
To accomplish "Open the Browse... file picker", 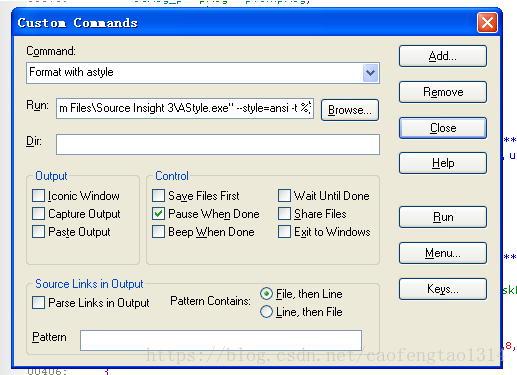I will [x=350, y=110].
